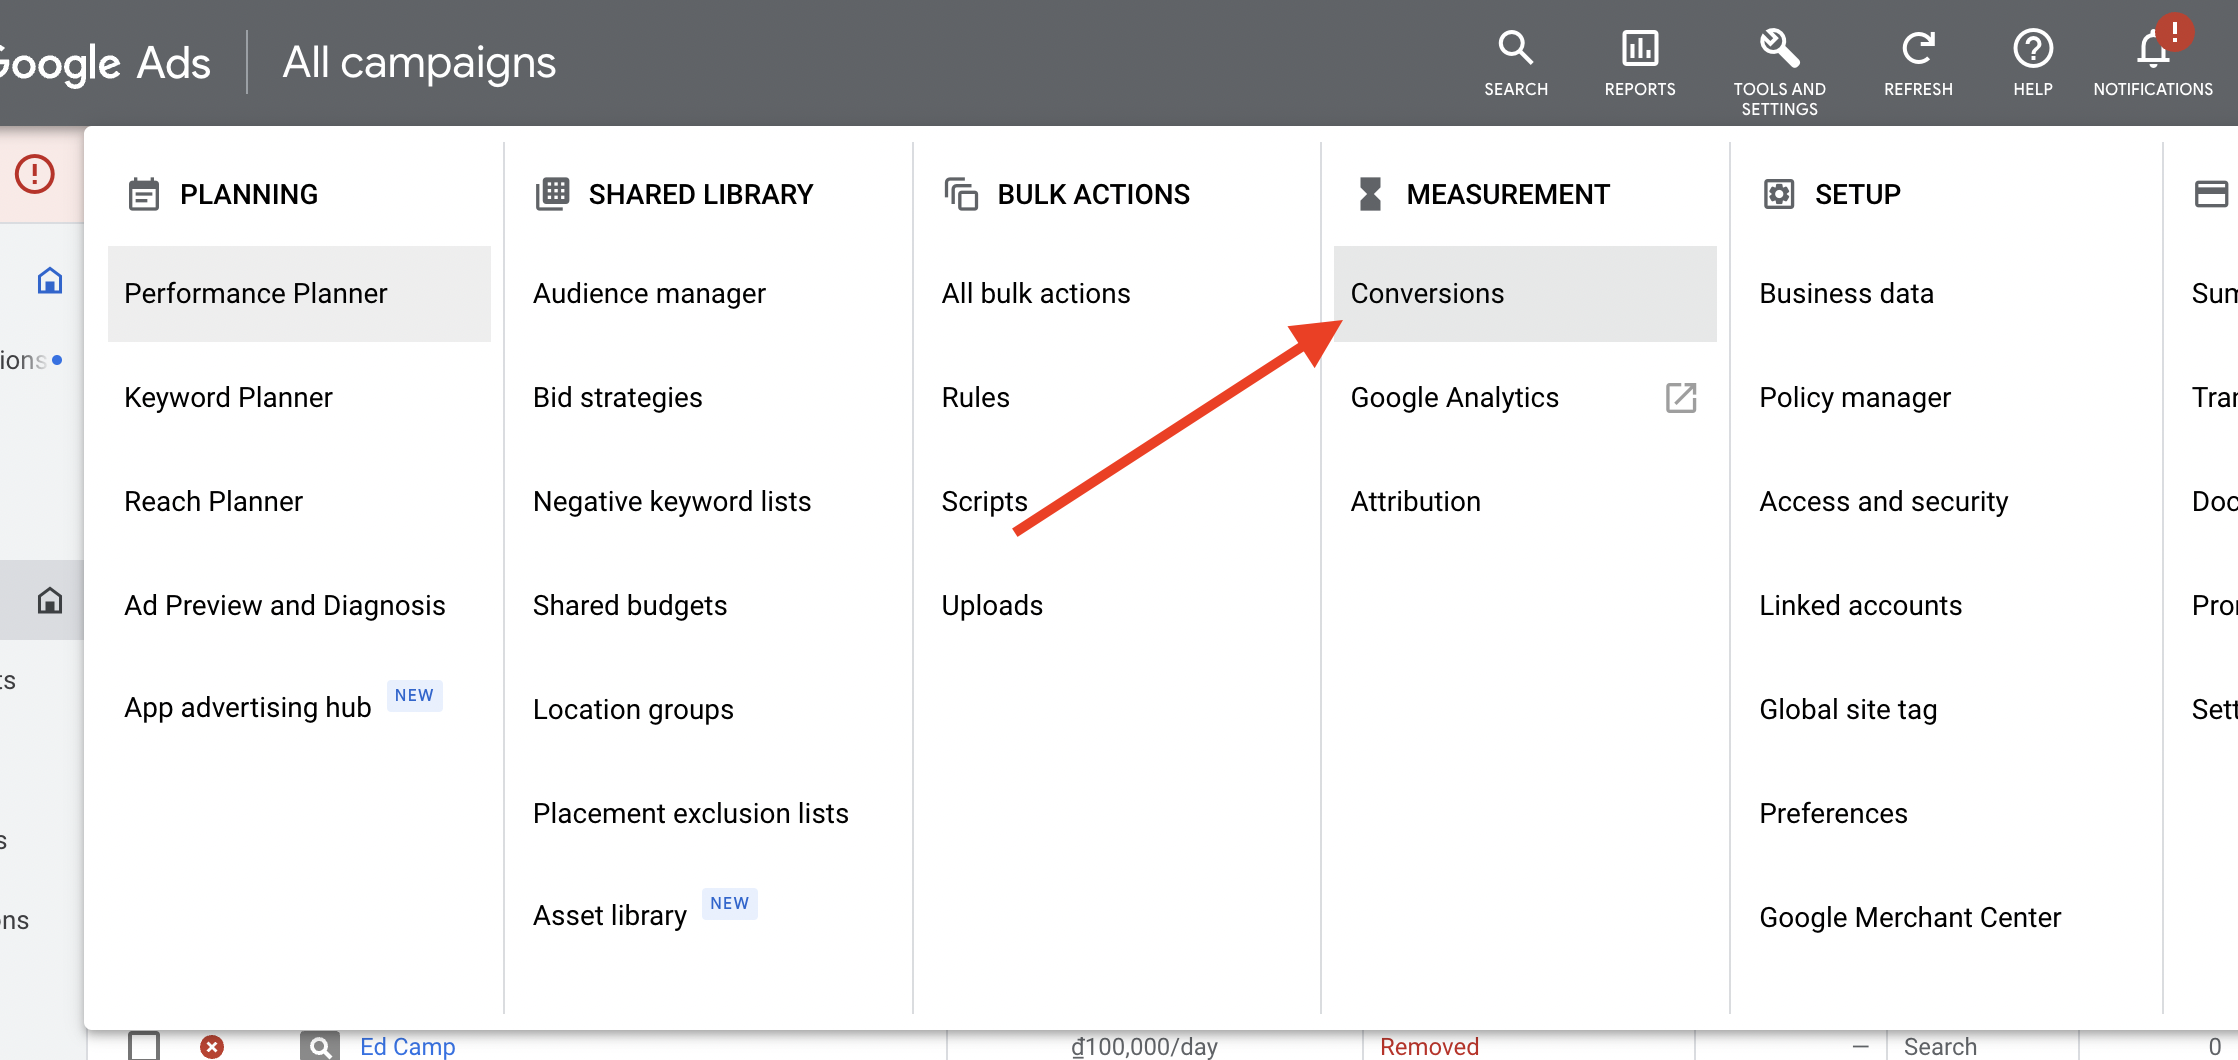2238x1060 pixels.
Task: Open Business data under Setup
Action: [1847, 294]
